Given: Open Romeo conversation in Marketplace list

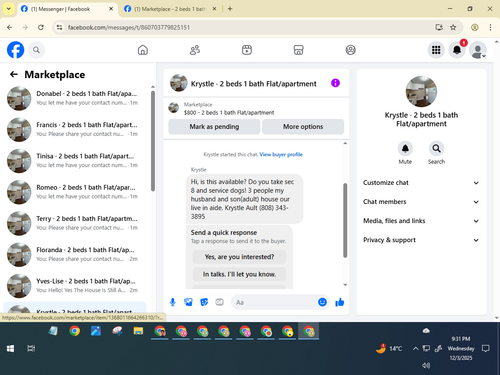Looking at the screenshot, I should click(x=75, y=192).
